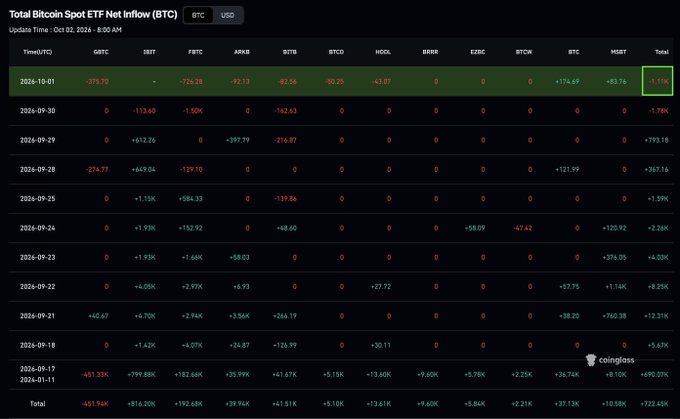Click the BITB column header
Screen dimensions: 680x419
[290, 52]
